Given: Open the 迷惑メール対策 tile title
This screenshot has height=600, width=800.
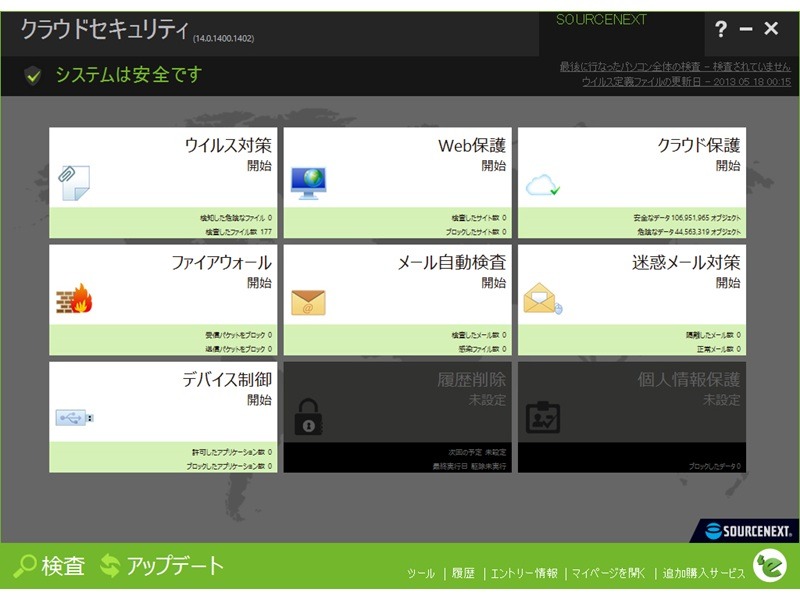Looking at the screenshot, I should click(686, 263).
